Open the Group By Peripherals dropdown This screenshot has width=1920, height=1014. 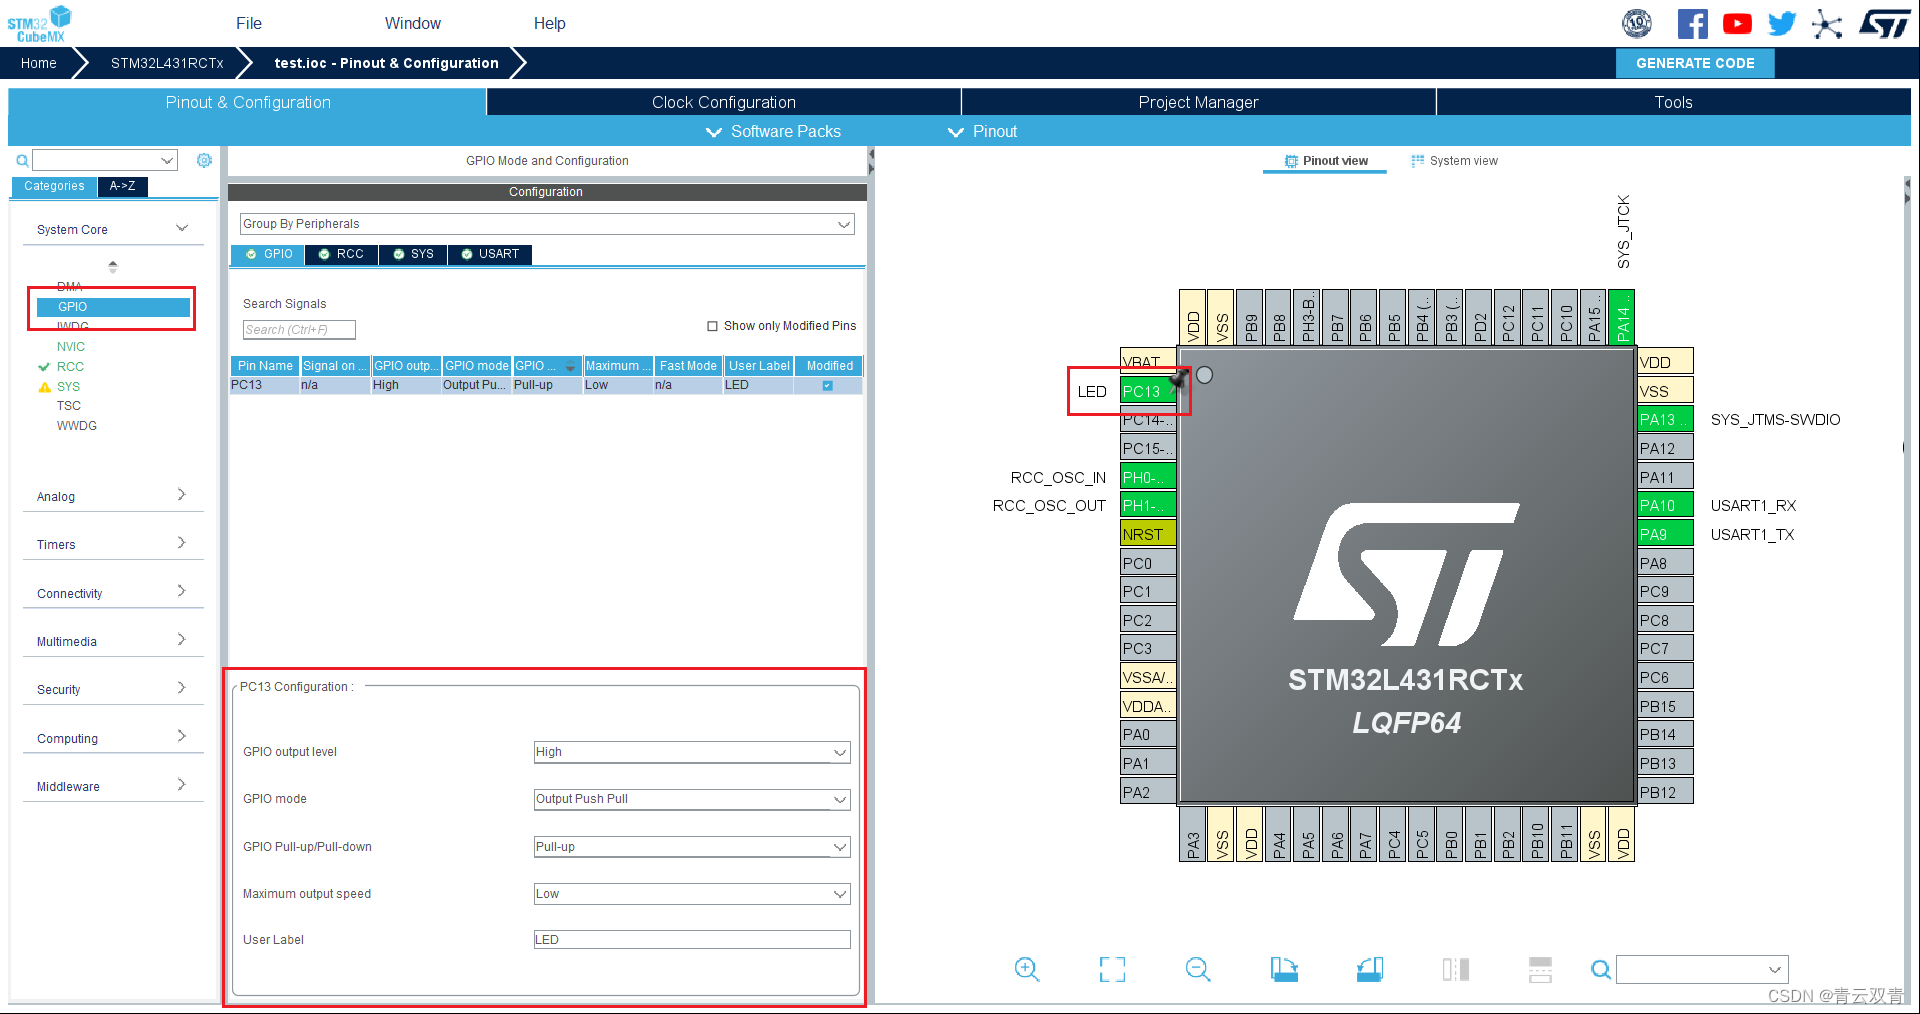547,224
